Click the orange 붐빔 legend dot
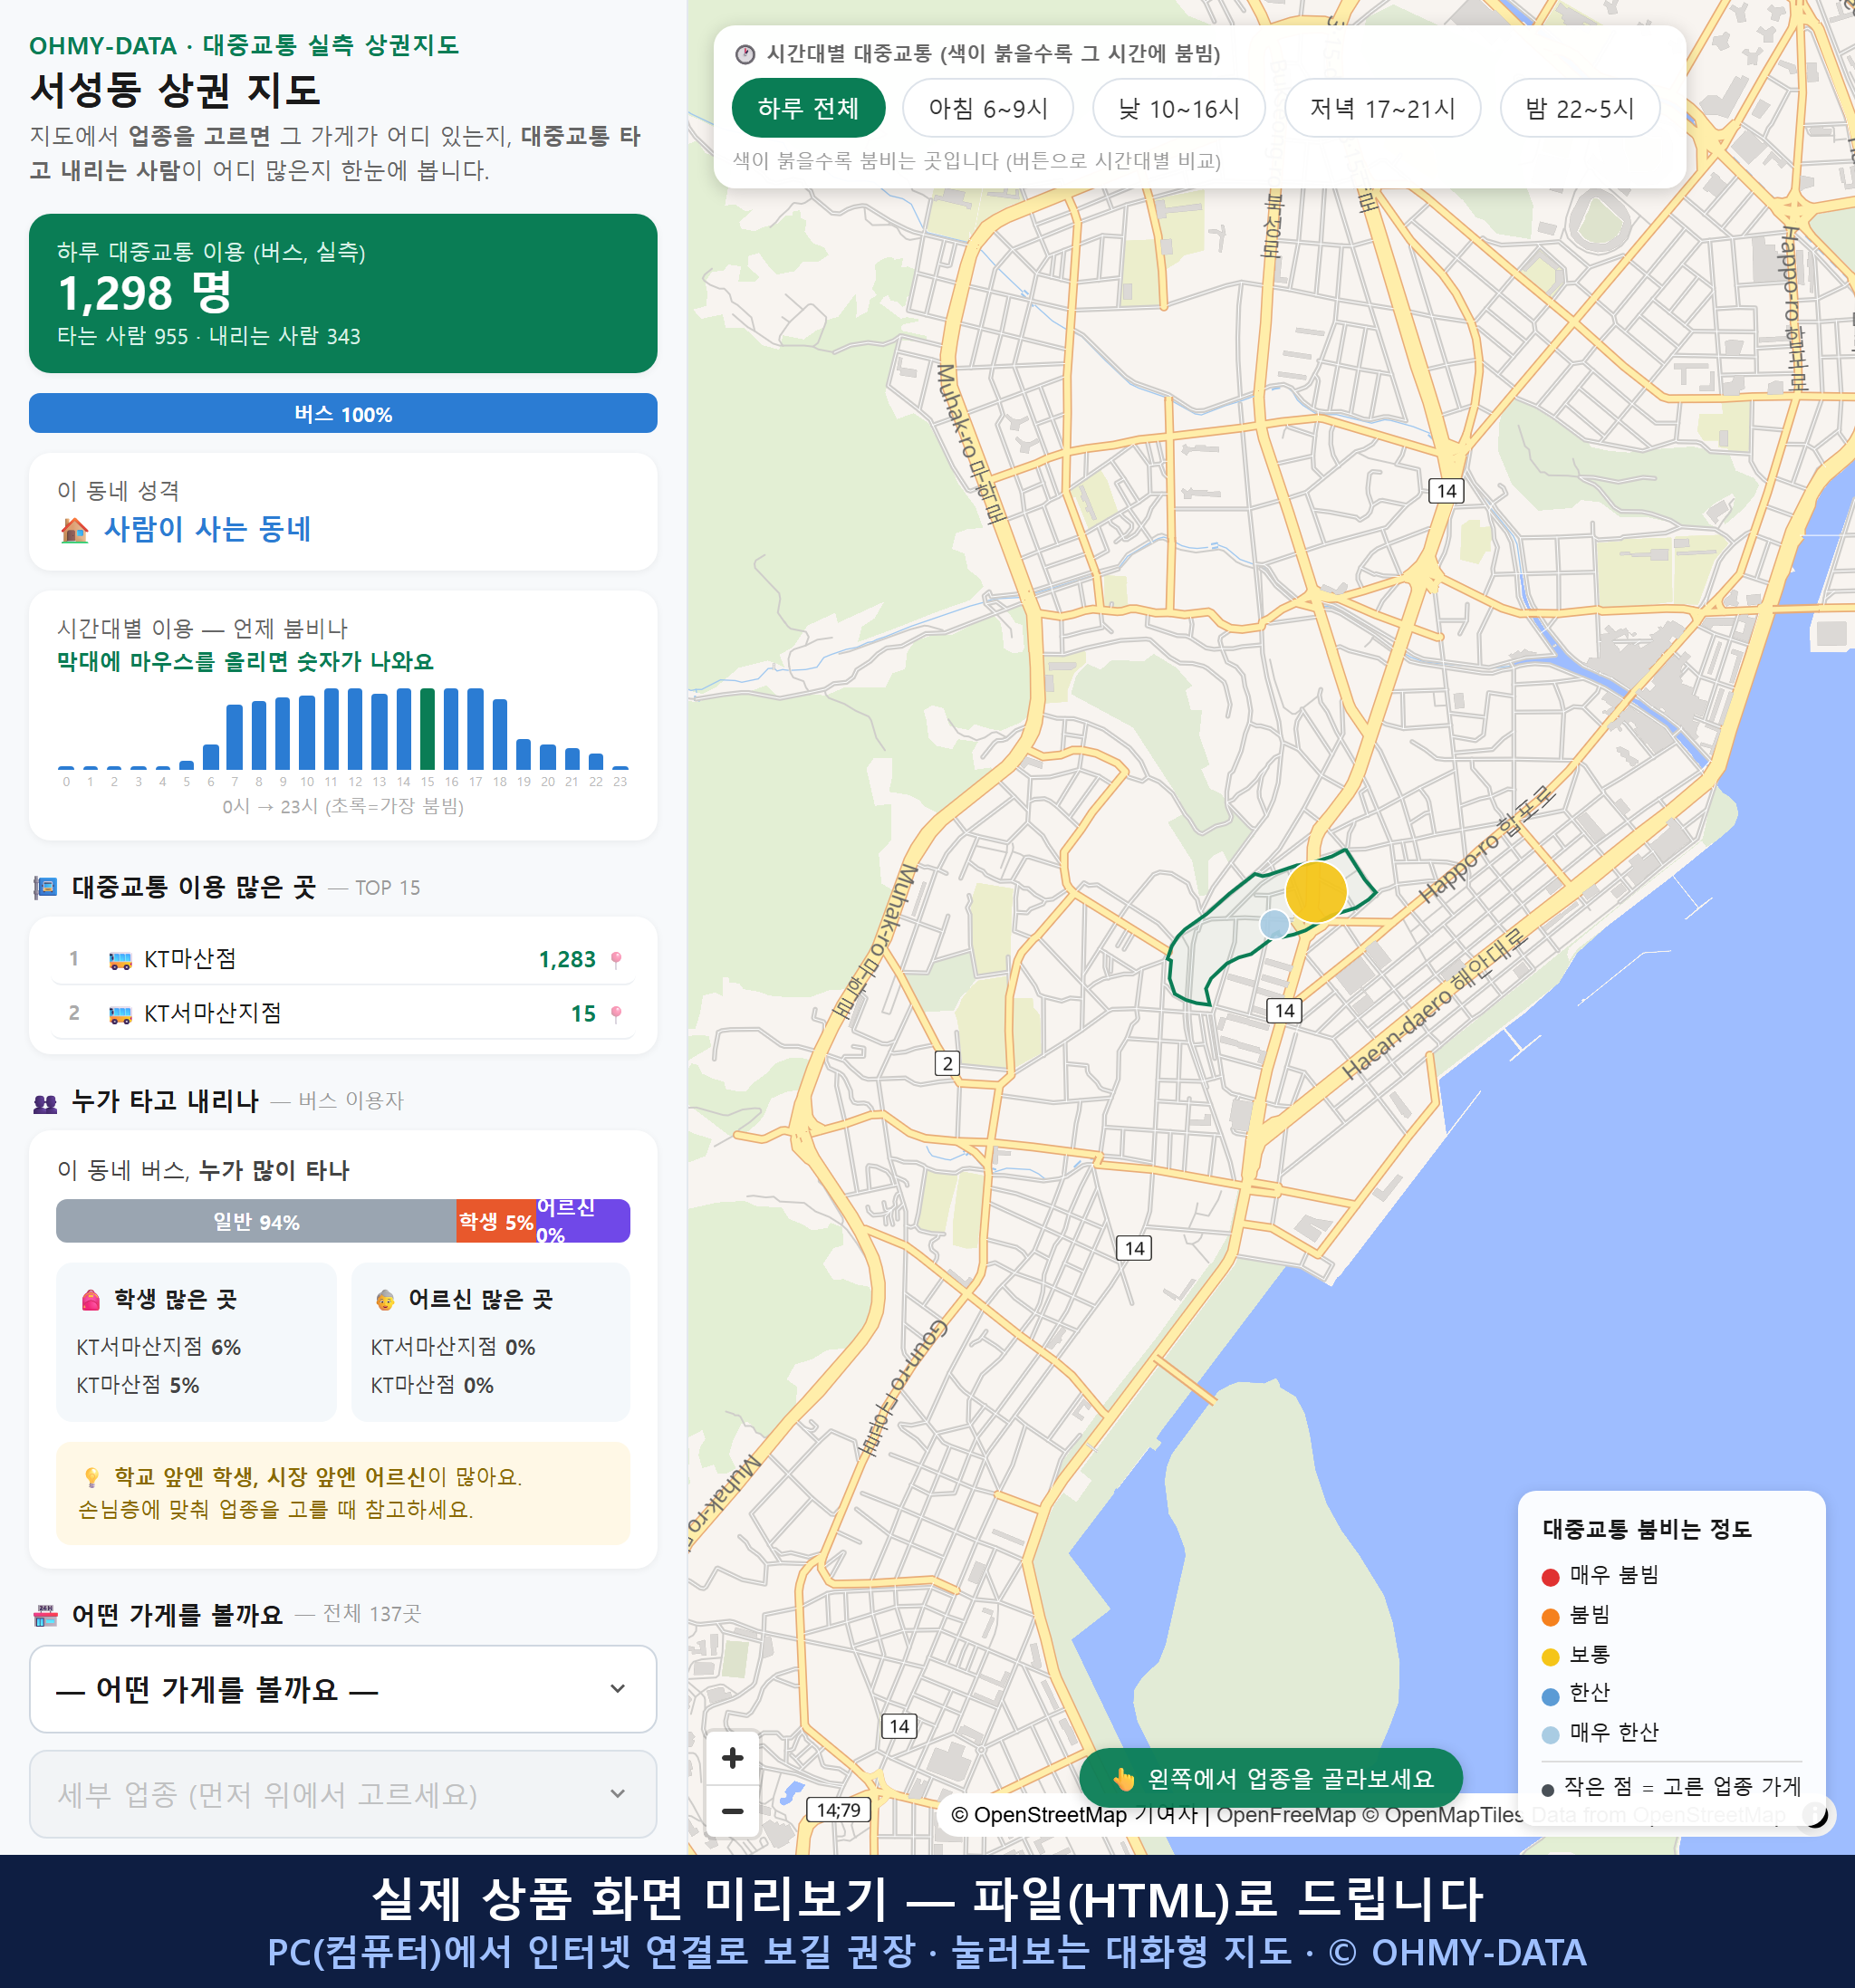This screenshot has width=1855, height=1988. (x=1550, y=1617)
